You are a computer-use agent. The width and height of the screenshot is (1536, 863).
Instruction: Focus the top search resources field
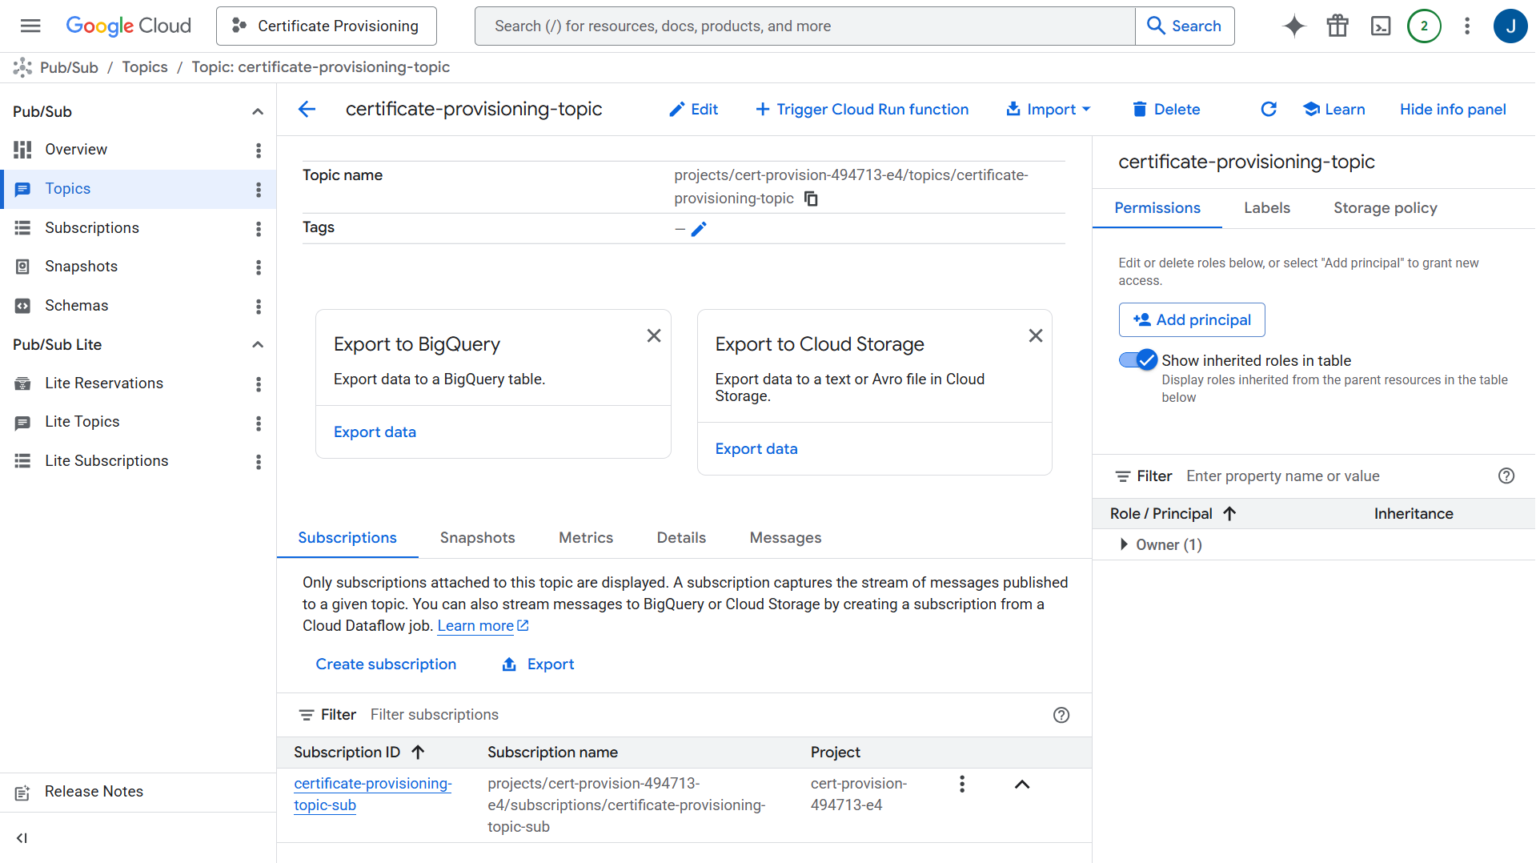coord(805,26)
